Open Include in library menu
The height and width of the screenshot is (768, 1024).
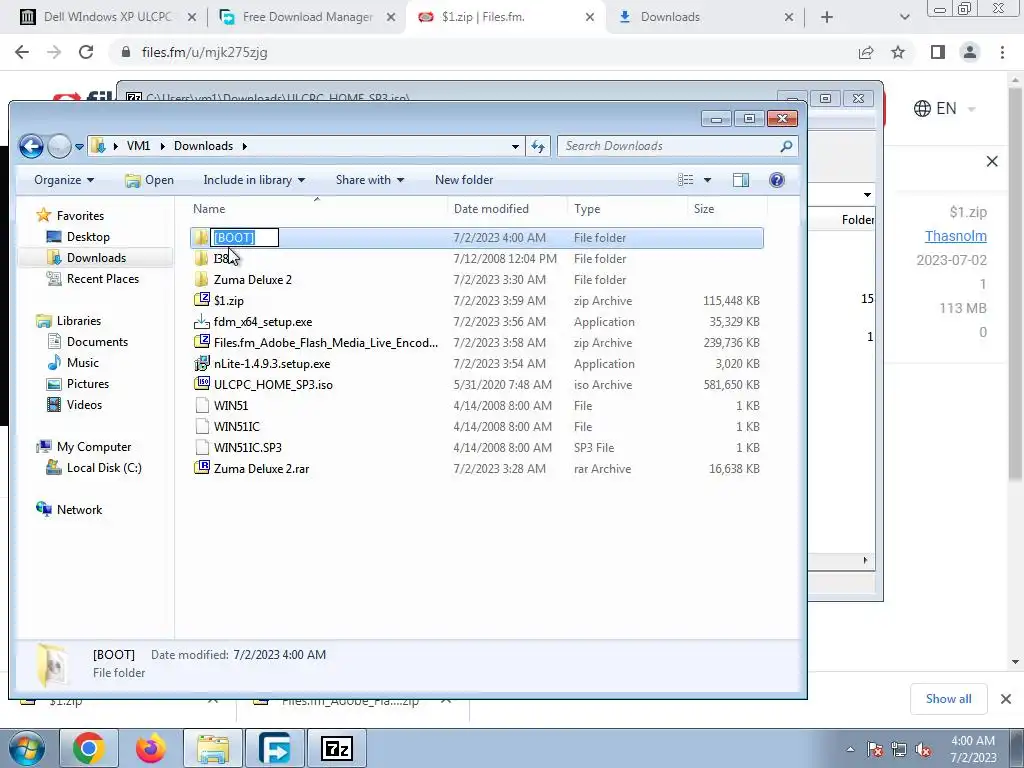(254, 180)
